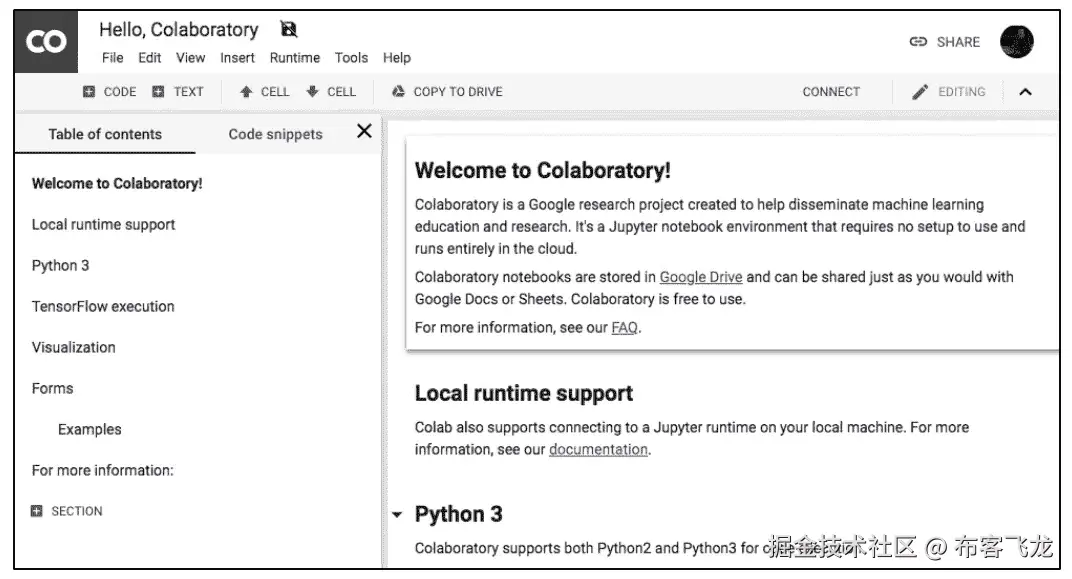Click the Connect button

click(831, 92)
